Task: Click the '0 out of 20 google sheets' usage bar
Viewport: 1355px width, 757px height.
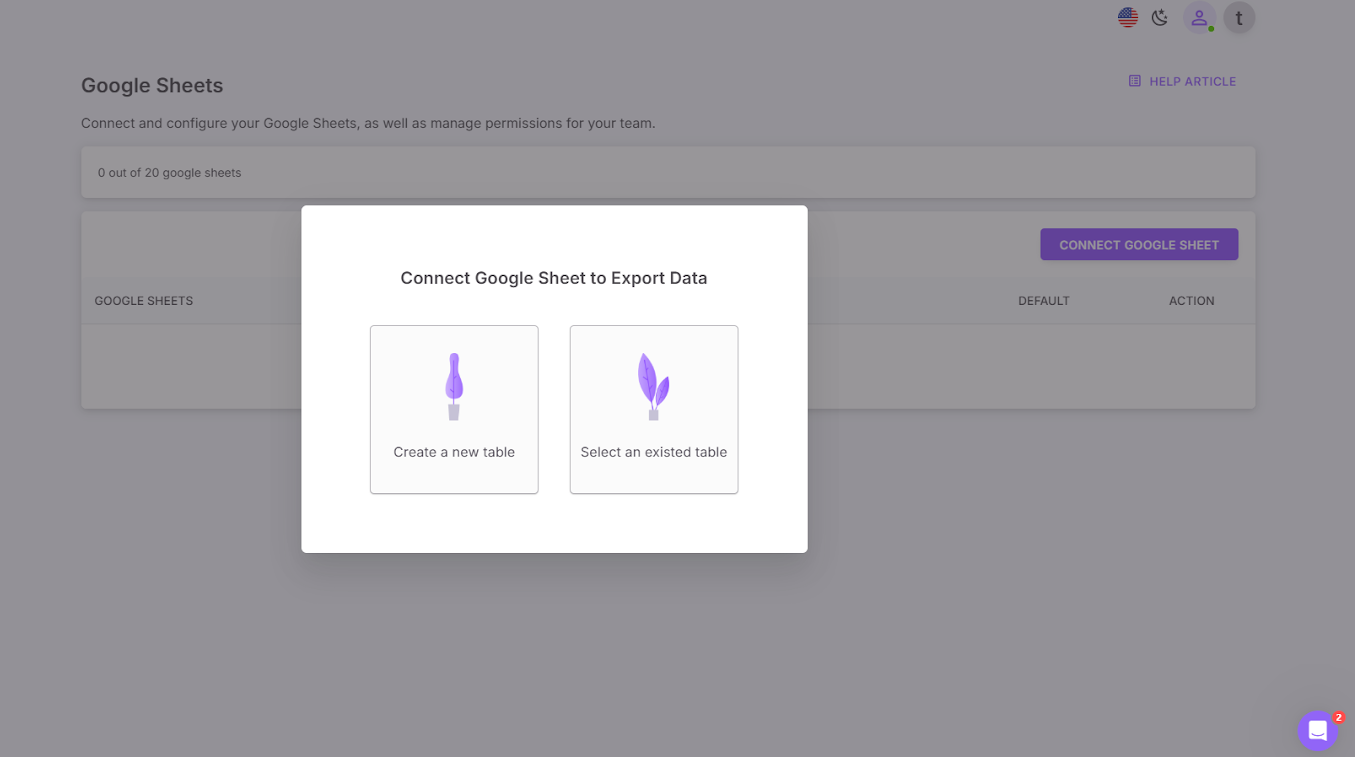Action: (x=169, y=172)
